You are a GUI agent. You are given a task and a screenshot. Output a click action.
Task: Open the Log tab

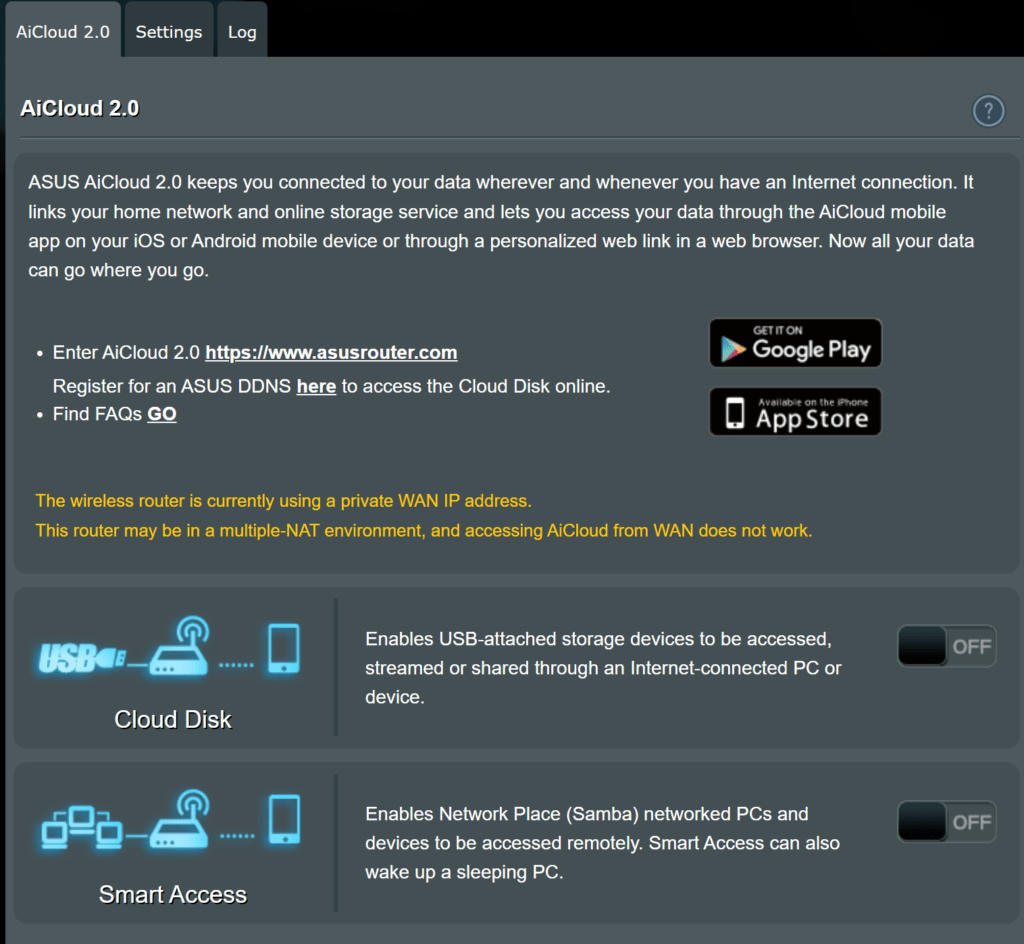[242, 30]
